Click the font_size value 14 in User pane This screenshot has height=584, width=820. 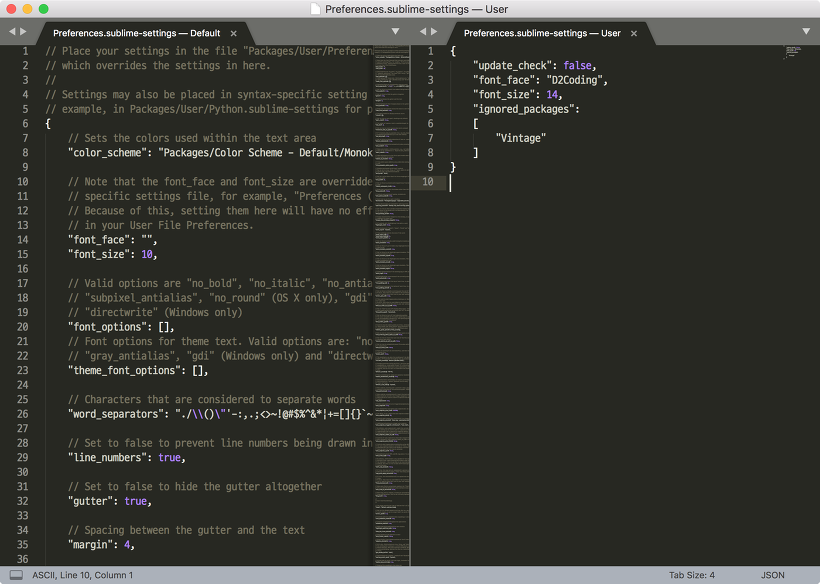coord(552,95)
